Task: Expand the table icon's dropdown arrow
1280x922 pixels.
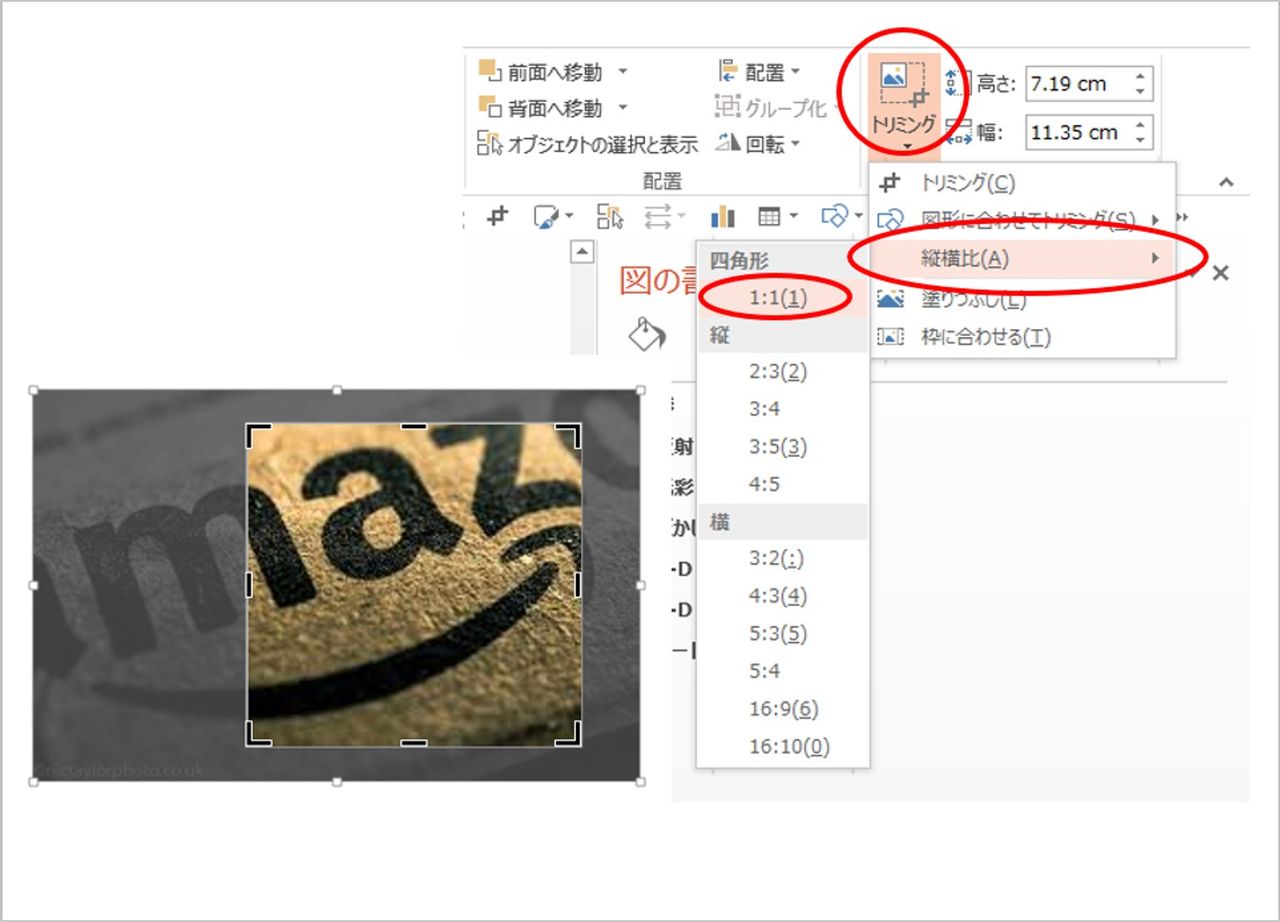Action: [793, 216]
